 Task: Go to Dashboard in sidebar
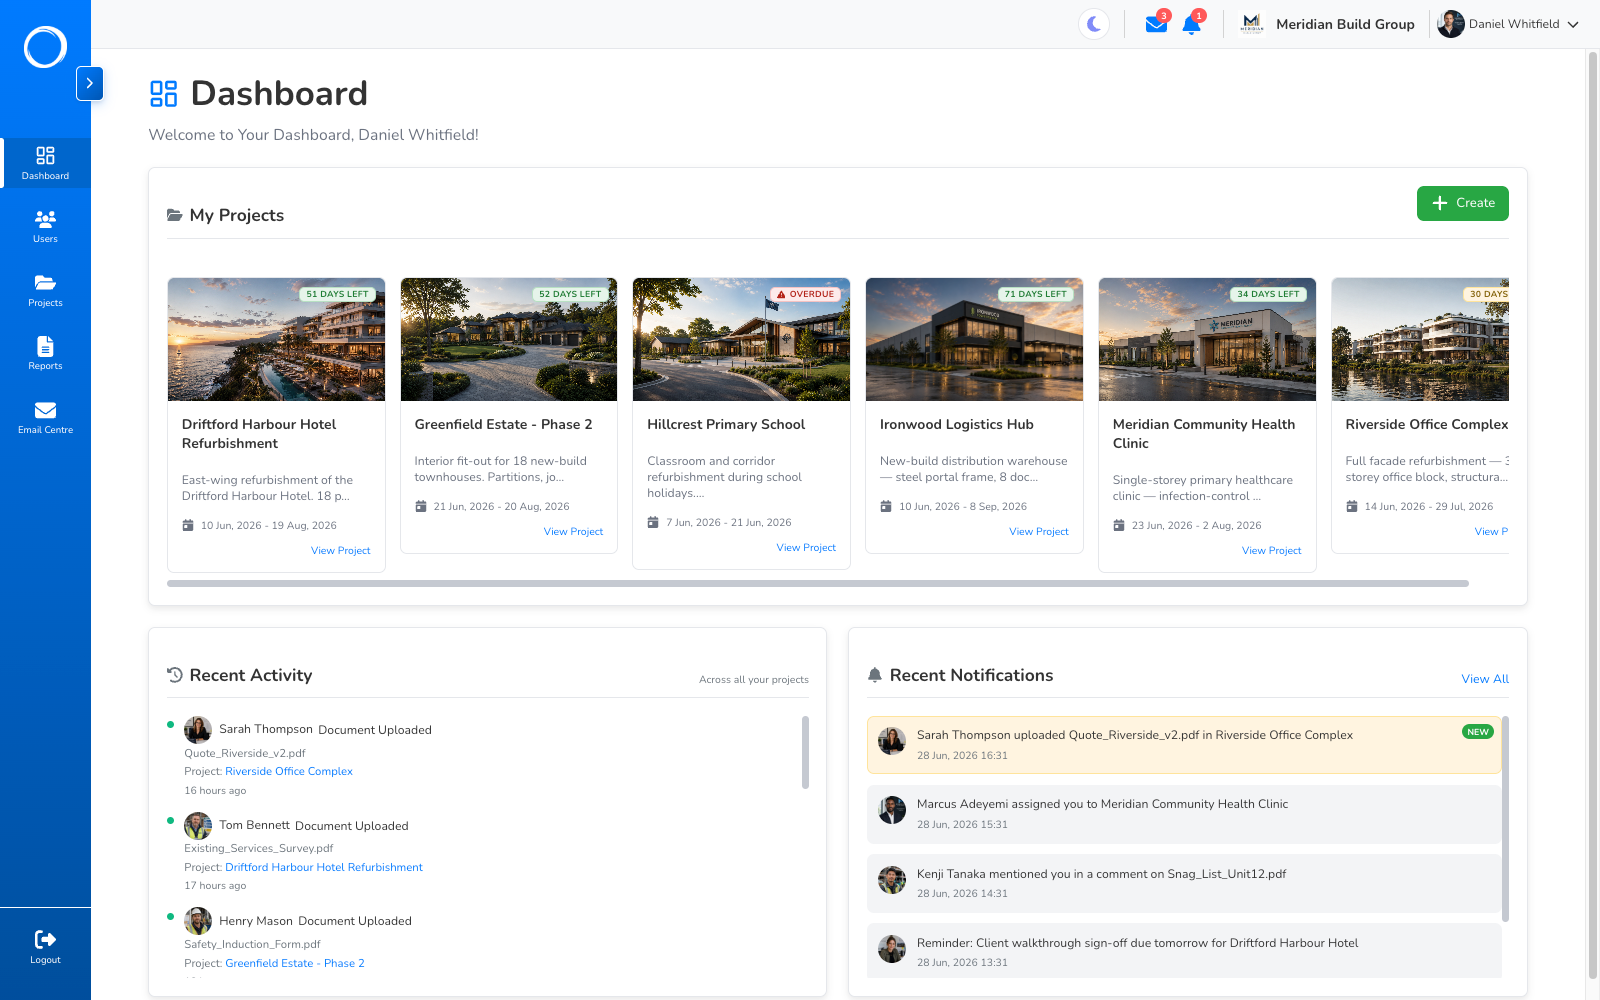(x=46, y=163)
